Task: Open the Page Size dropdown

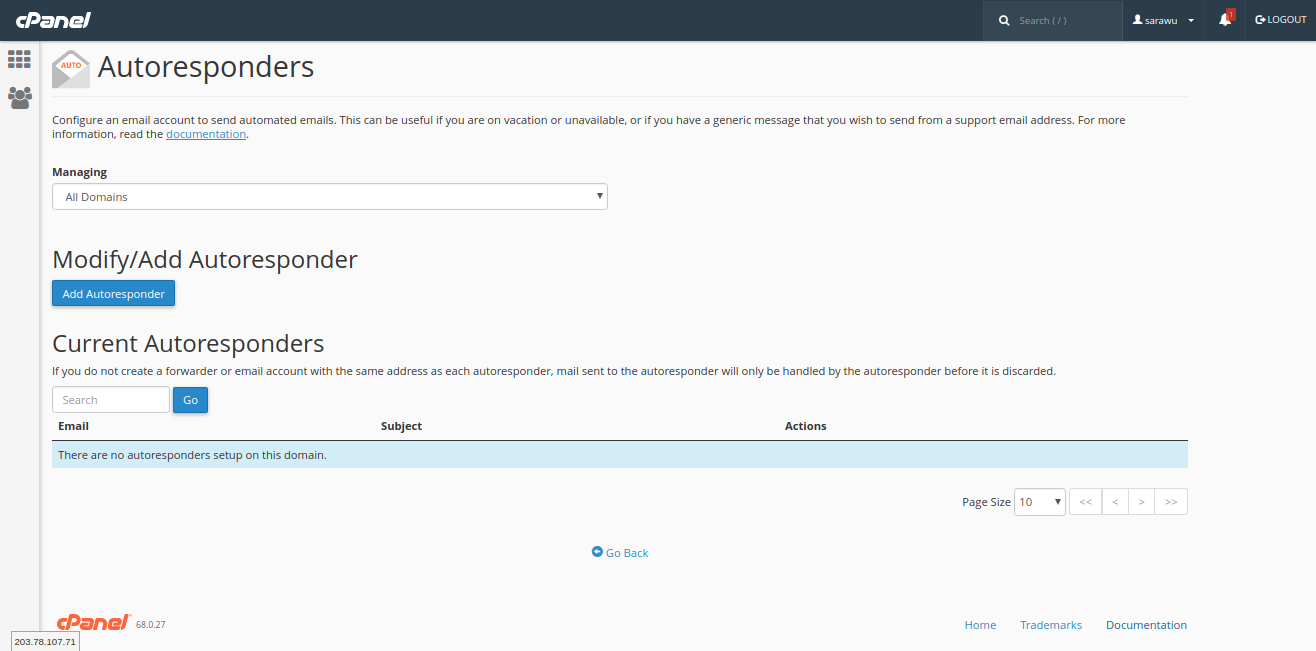Action: pos(1040,502)
